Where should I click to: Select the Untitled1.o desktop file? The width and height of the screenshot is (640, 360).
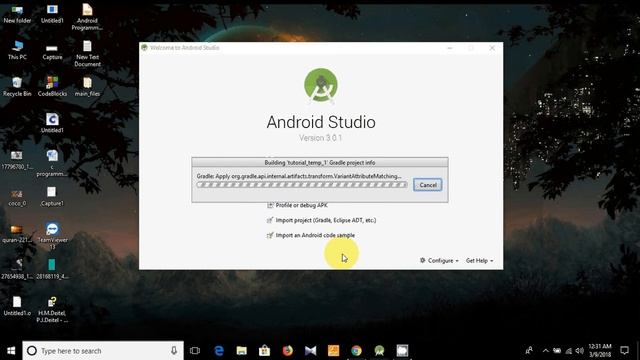(17, 306)
